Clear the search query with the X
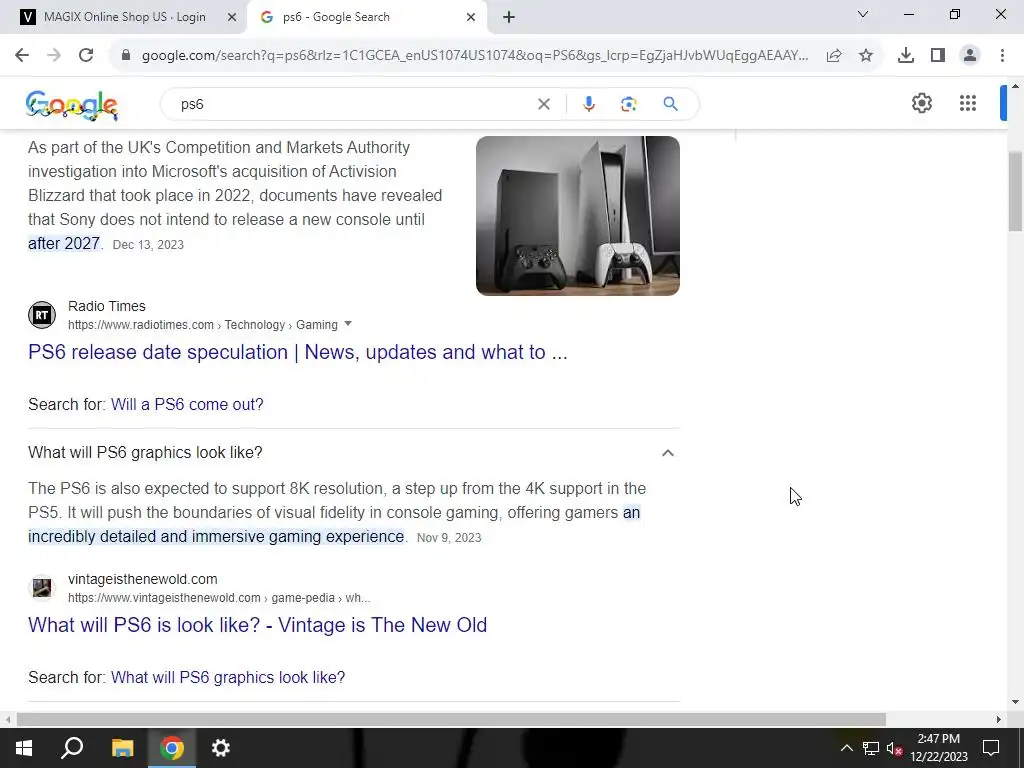 coord(543,104)
